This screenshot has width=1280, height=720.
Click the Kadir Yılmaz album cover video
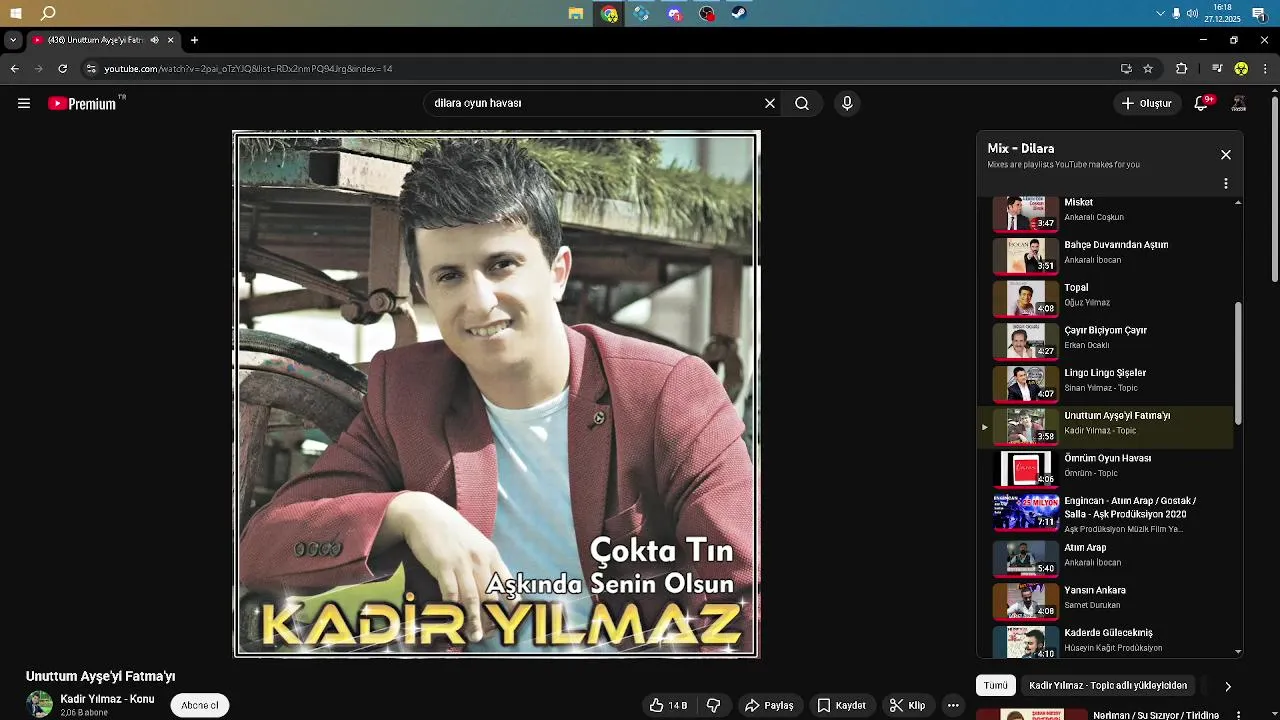496,394
